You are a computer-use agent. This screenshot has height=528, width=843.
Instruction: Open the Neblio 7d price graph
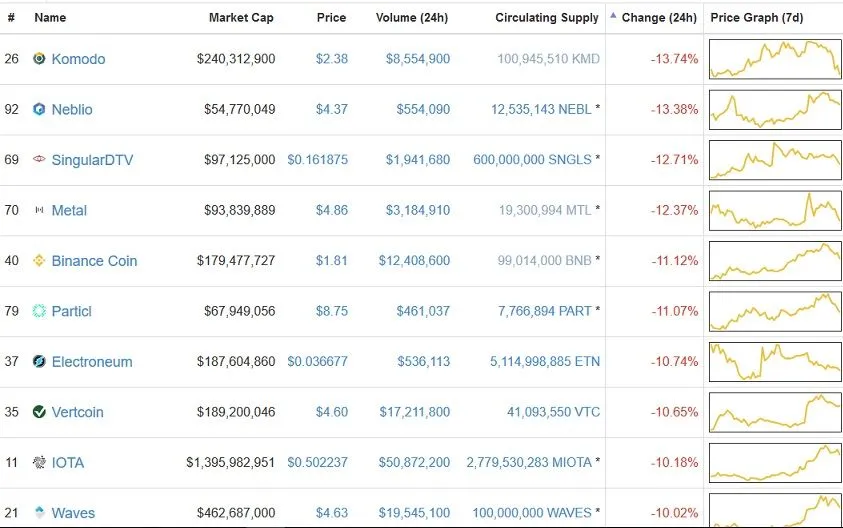point(775,110)
